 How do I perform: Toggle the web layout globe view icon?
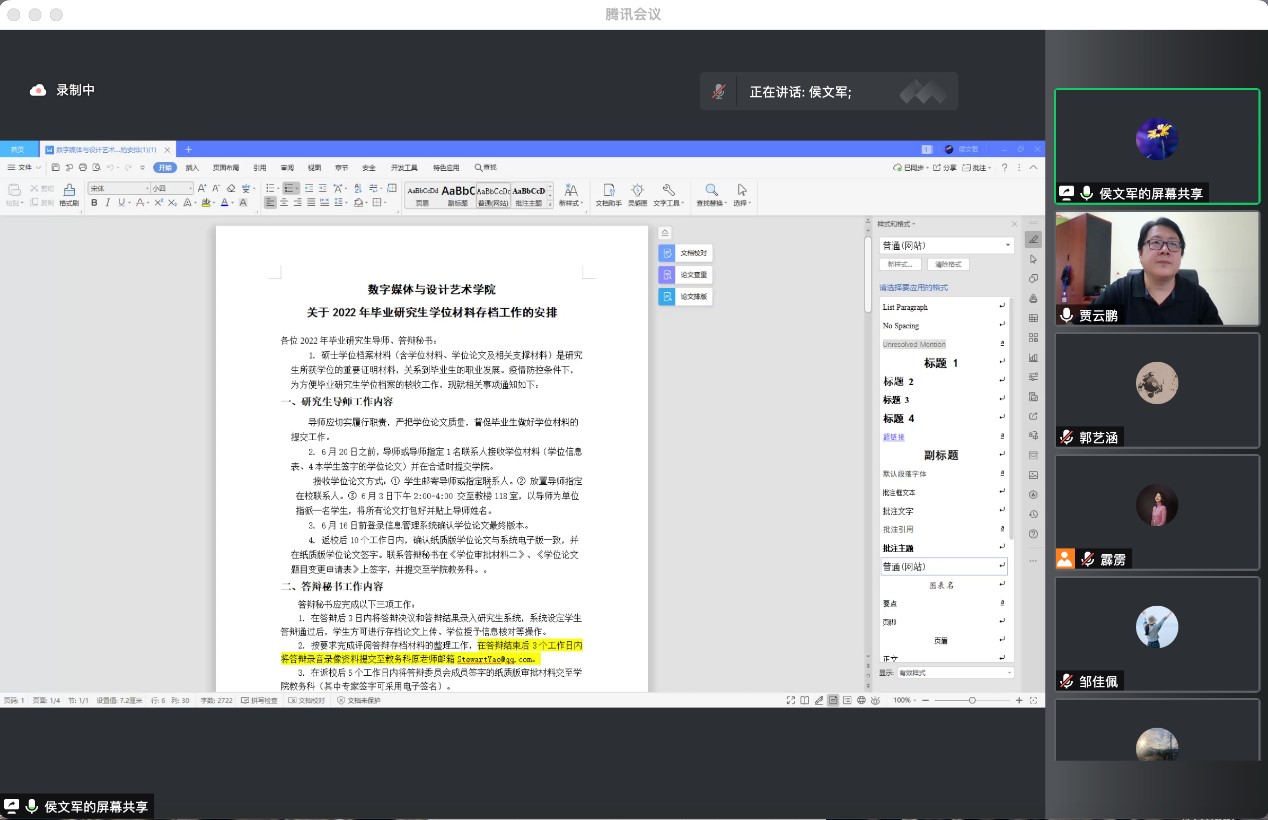tap(861, 699)
